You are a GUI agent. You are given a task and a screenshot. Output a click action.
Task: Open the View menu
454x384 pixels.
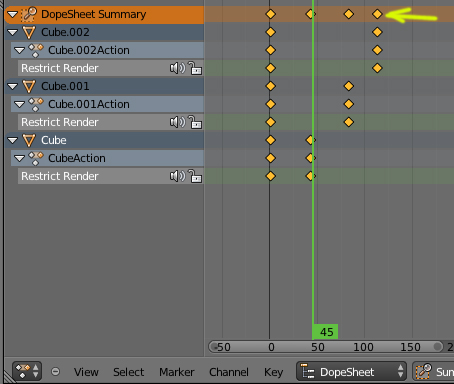[x=86, y=372]
